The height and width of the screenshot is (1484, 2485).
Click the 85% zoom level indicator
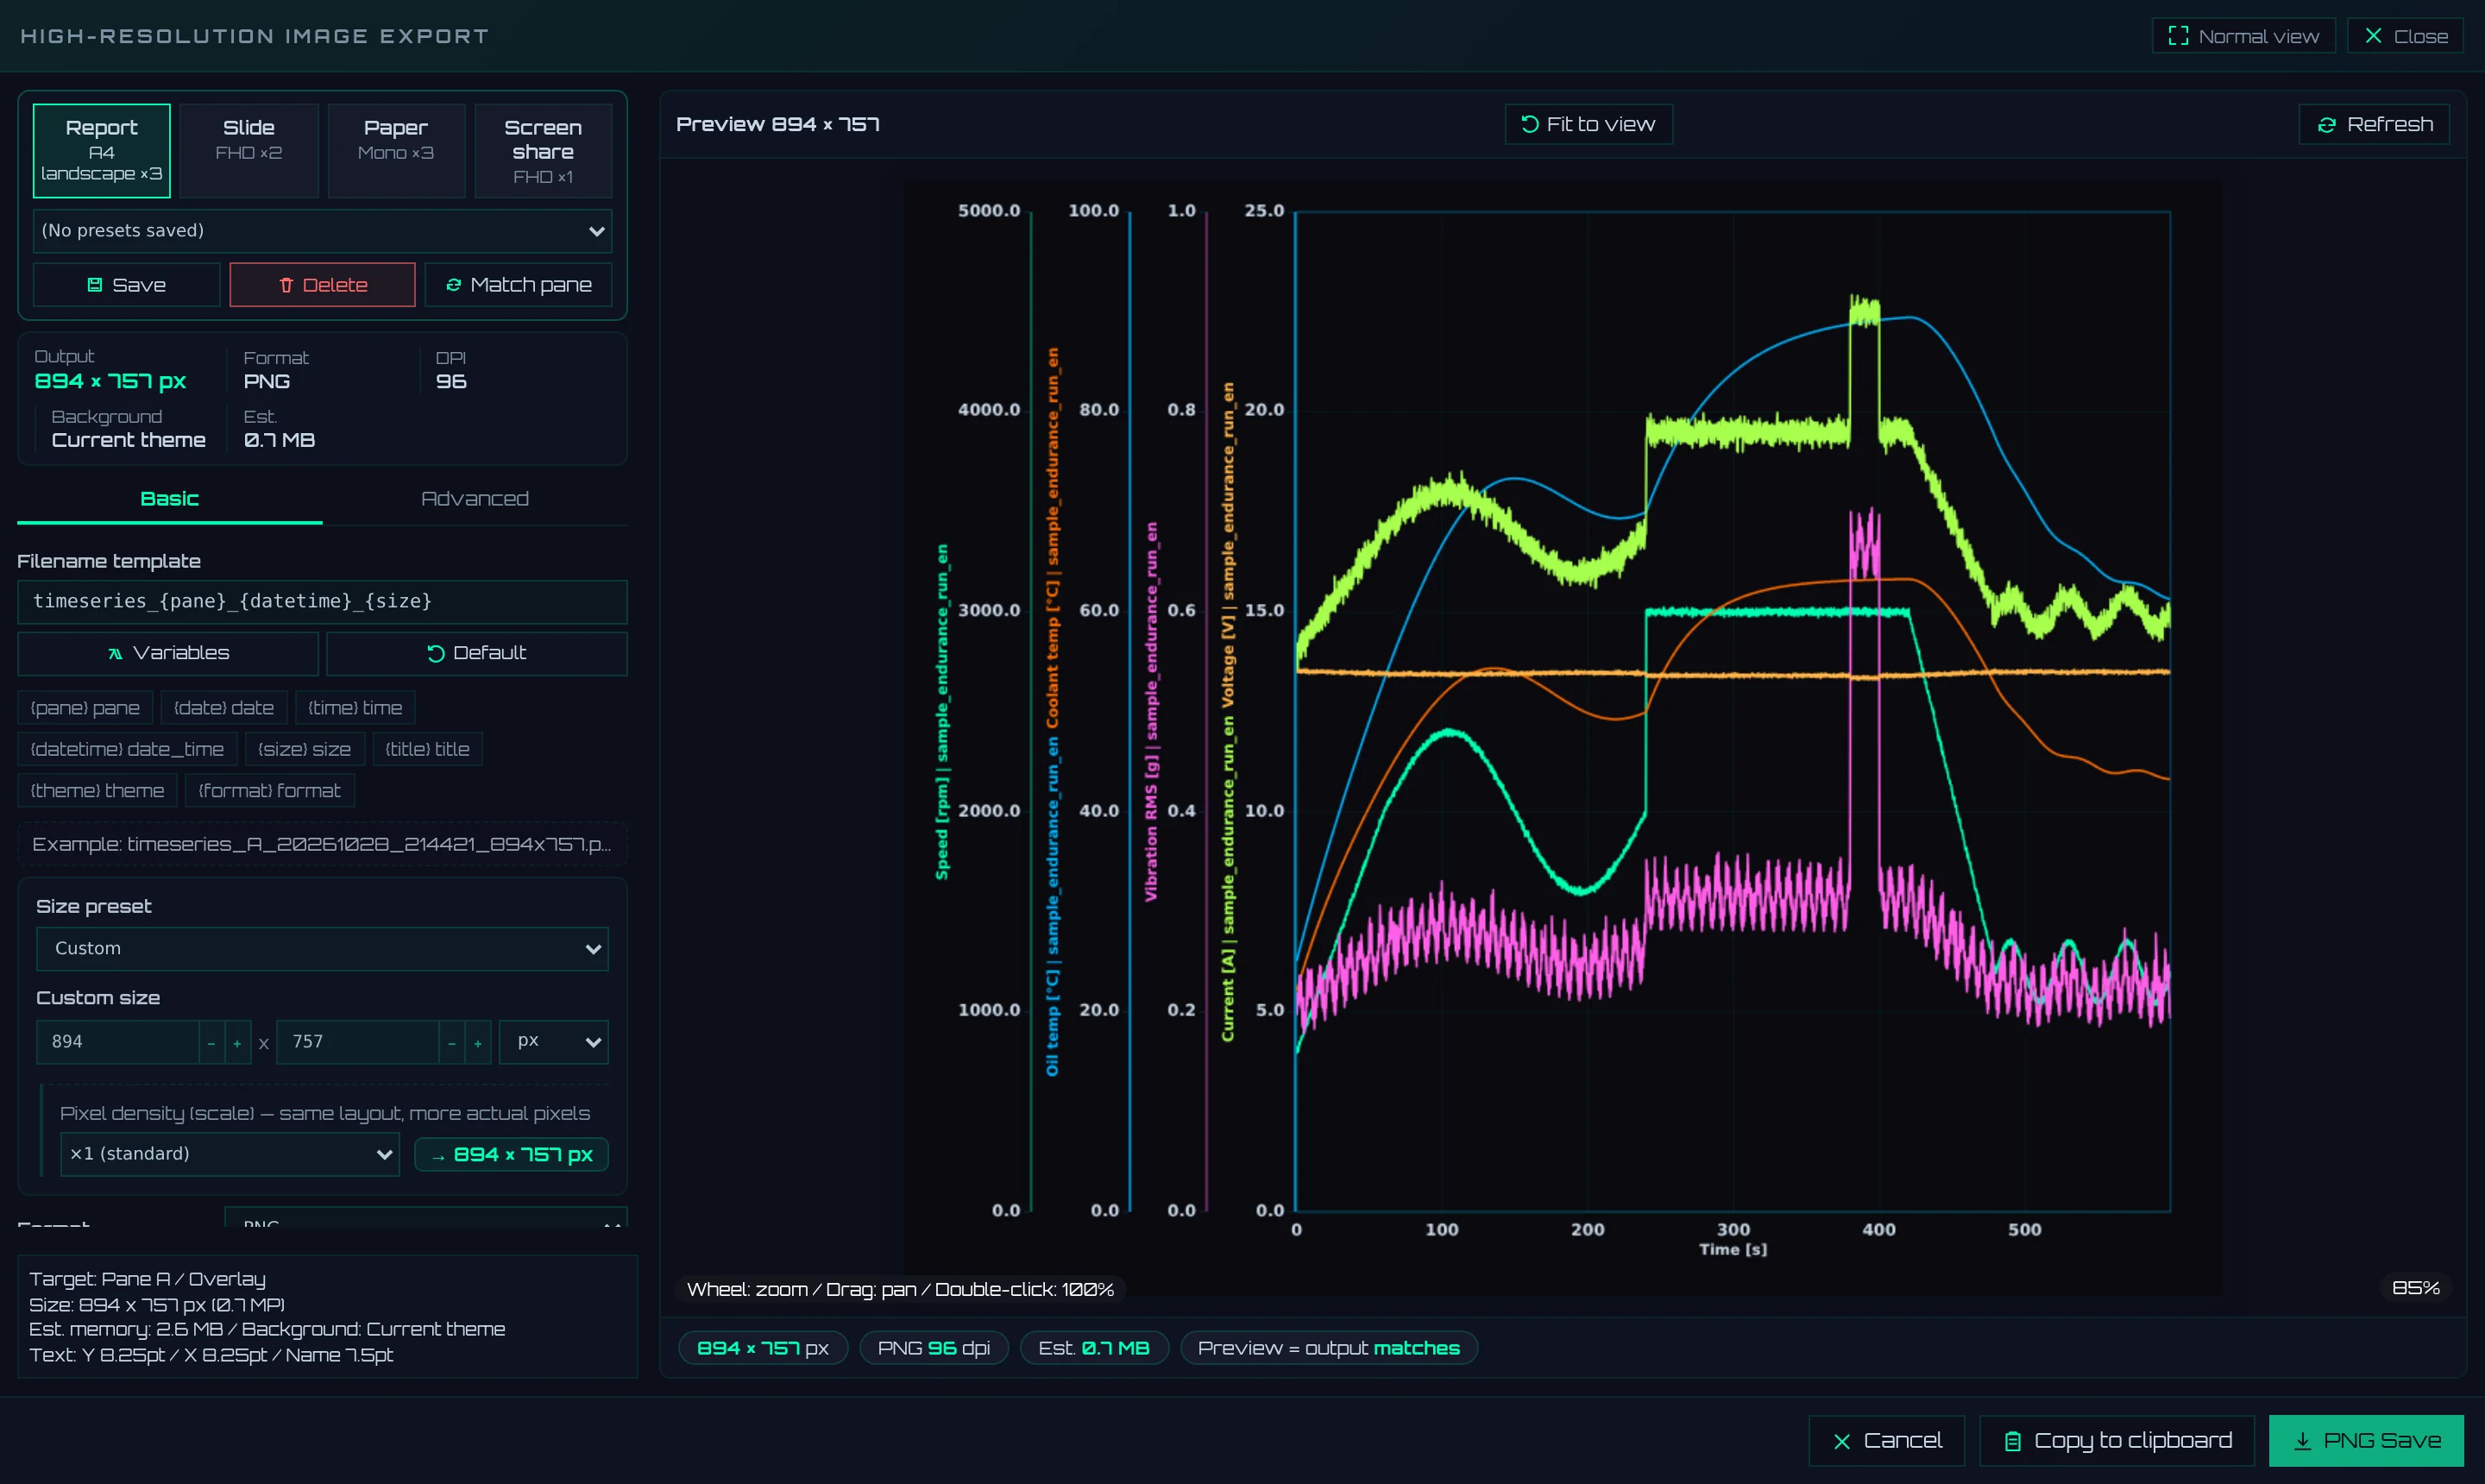(x=2415, y=1288)
